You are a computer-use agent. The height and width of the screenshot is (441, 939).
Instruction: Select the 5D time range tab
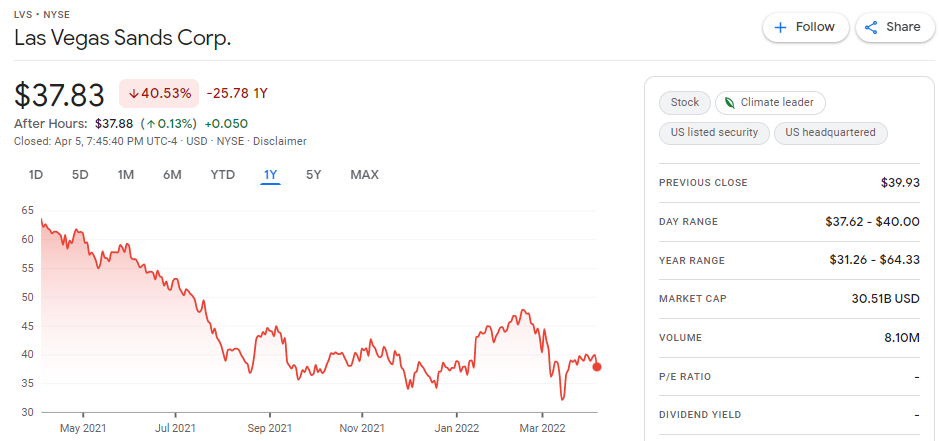[x=80, y=175]
